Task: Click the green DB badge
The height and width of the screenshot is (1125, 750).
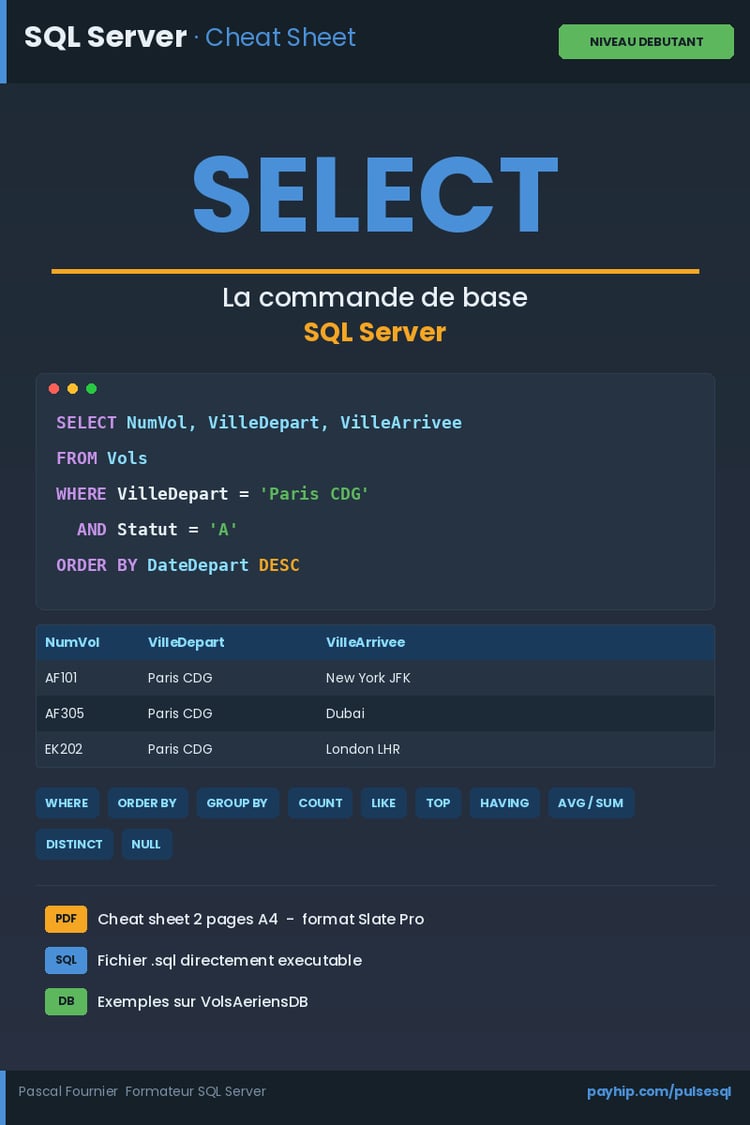Action: (66, 1002)
